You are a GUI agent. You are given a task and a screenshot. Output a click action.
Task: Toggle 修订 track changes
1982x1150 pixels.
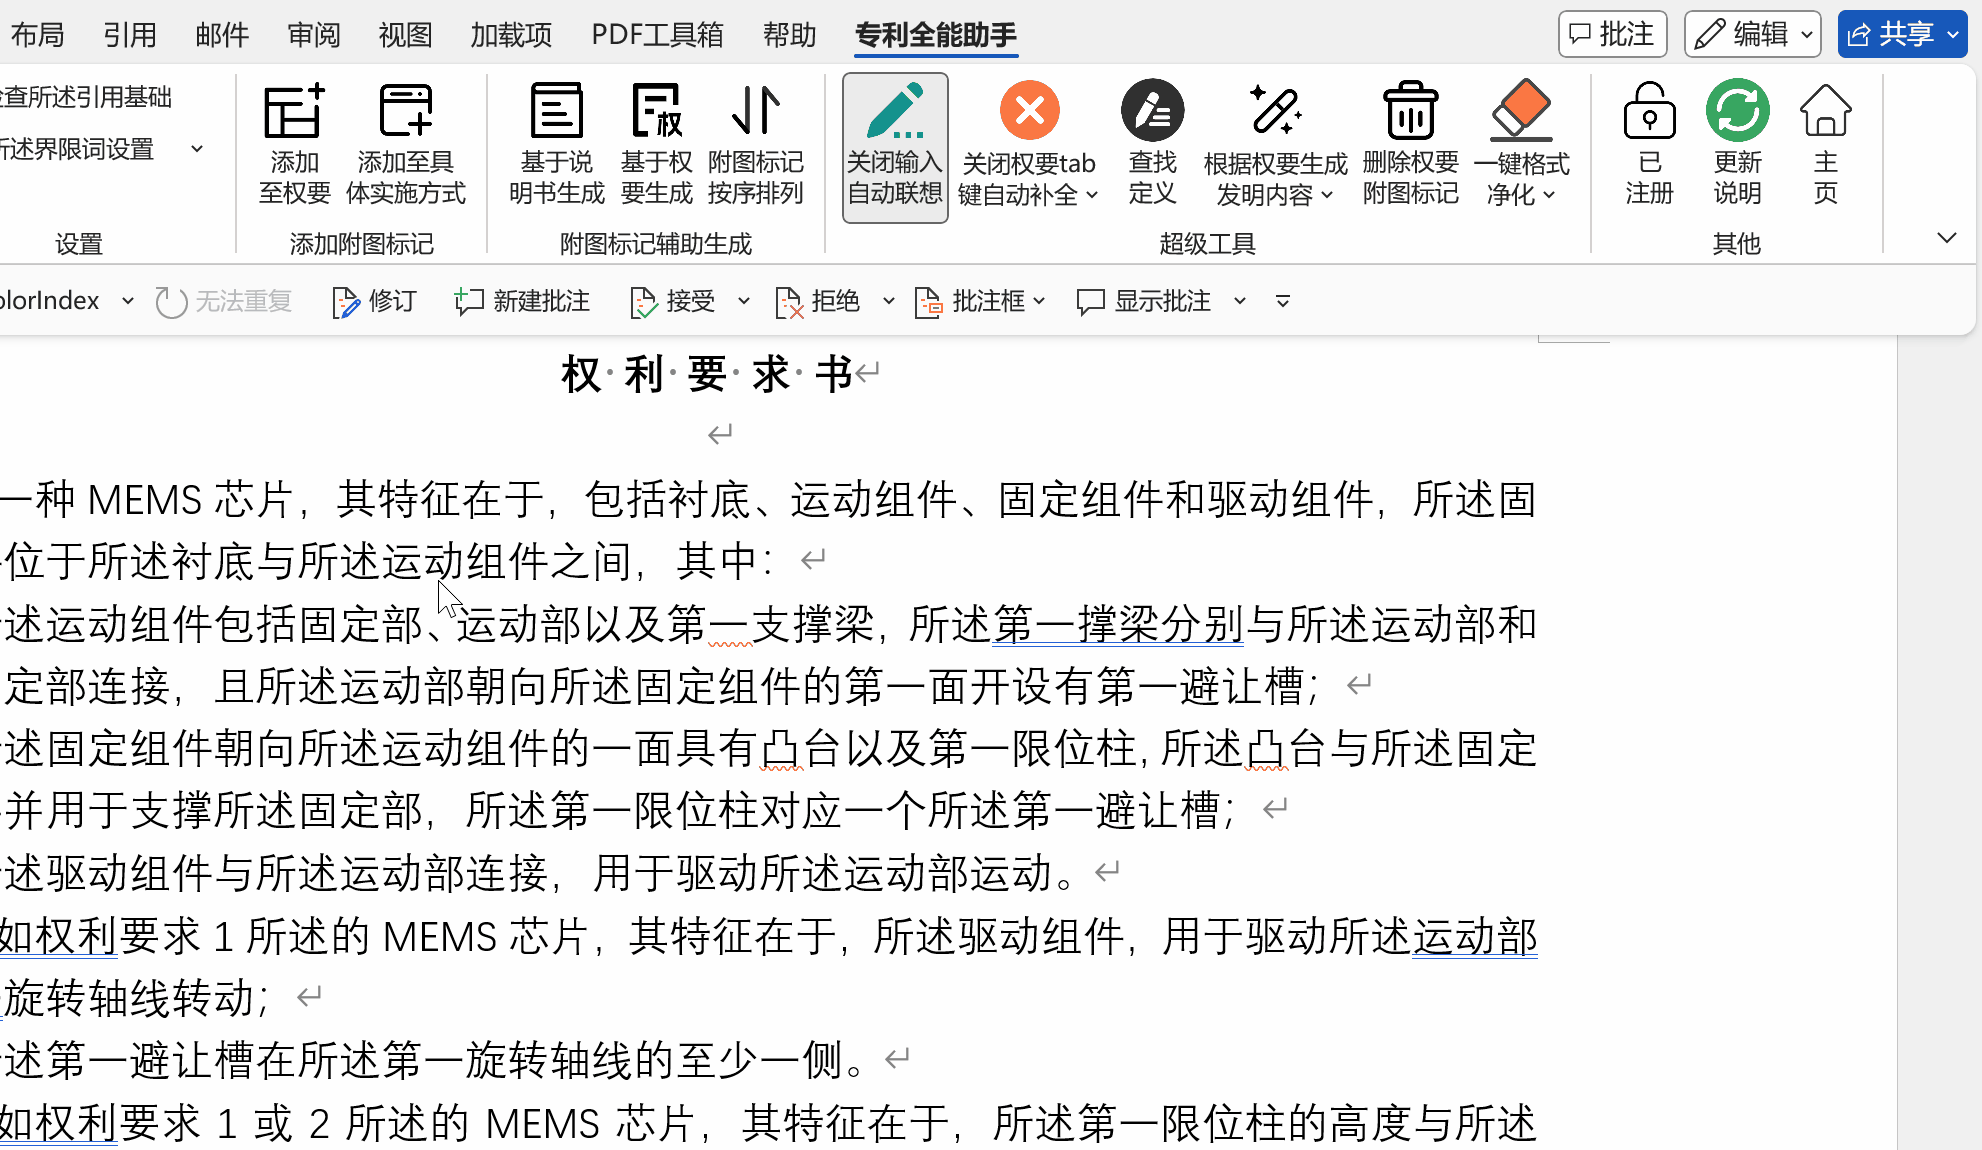coord(374,302)
